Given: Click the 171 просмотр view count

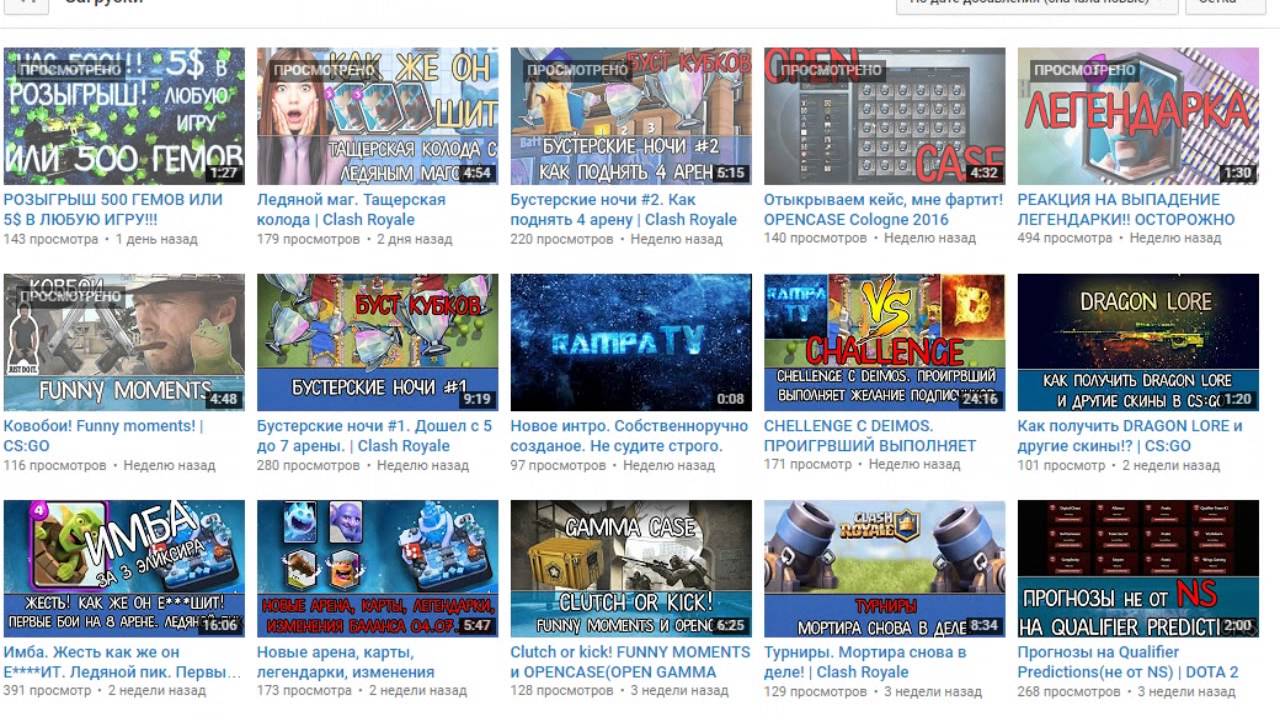Looking at the screenshot, I should click(808, 465).
